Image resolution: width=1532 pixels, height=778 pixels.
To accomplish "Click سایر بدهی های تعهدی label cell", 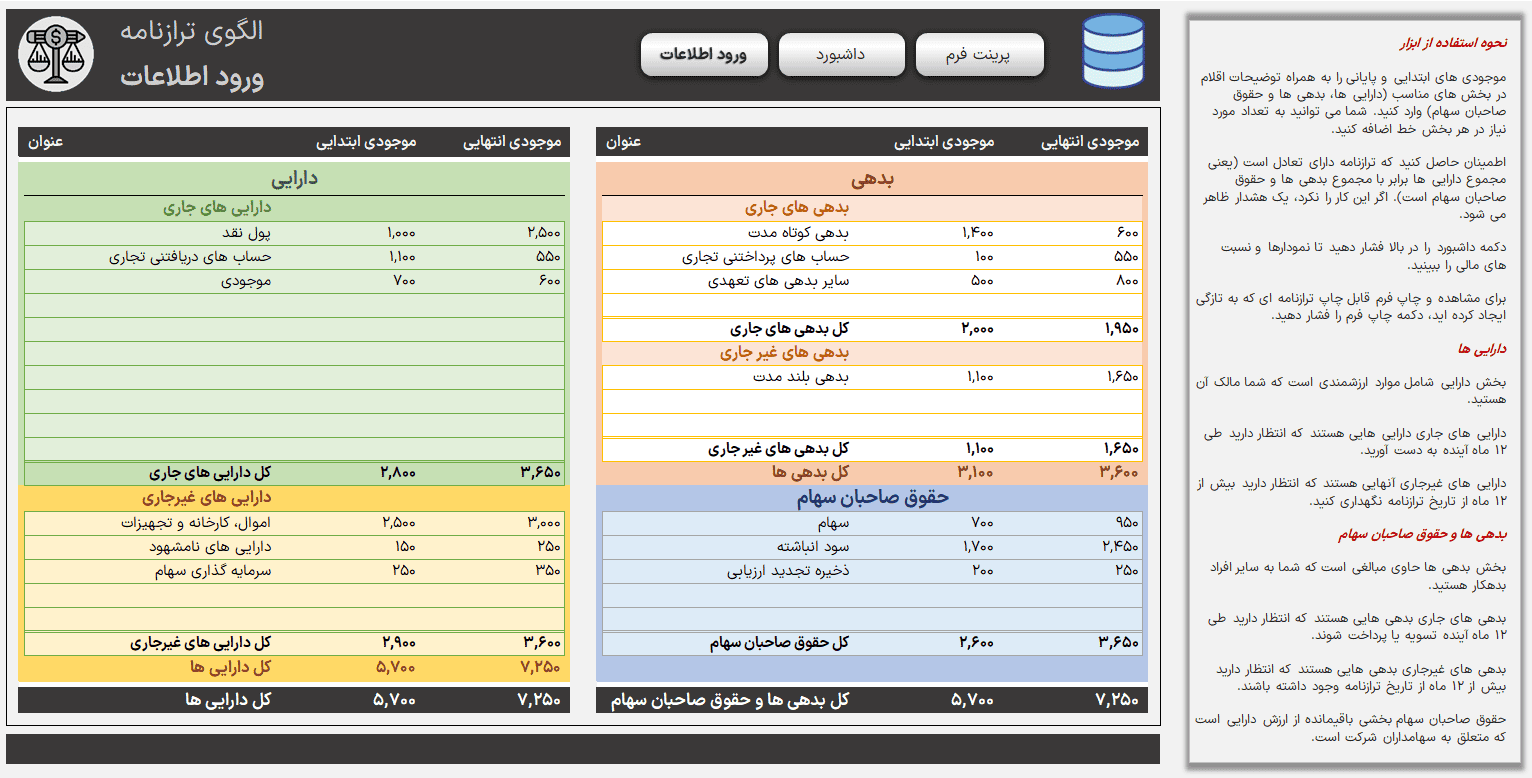I will point(779,281).
